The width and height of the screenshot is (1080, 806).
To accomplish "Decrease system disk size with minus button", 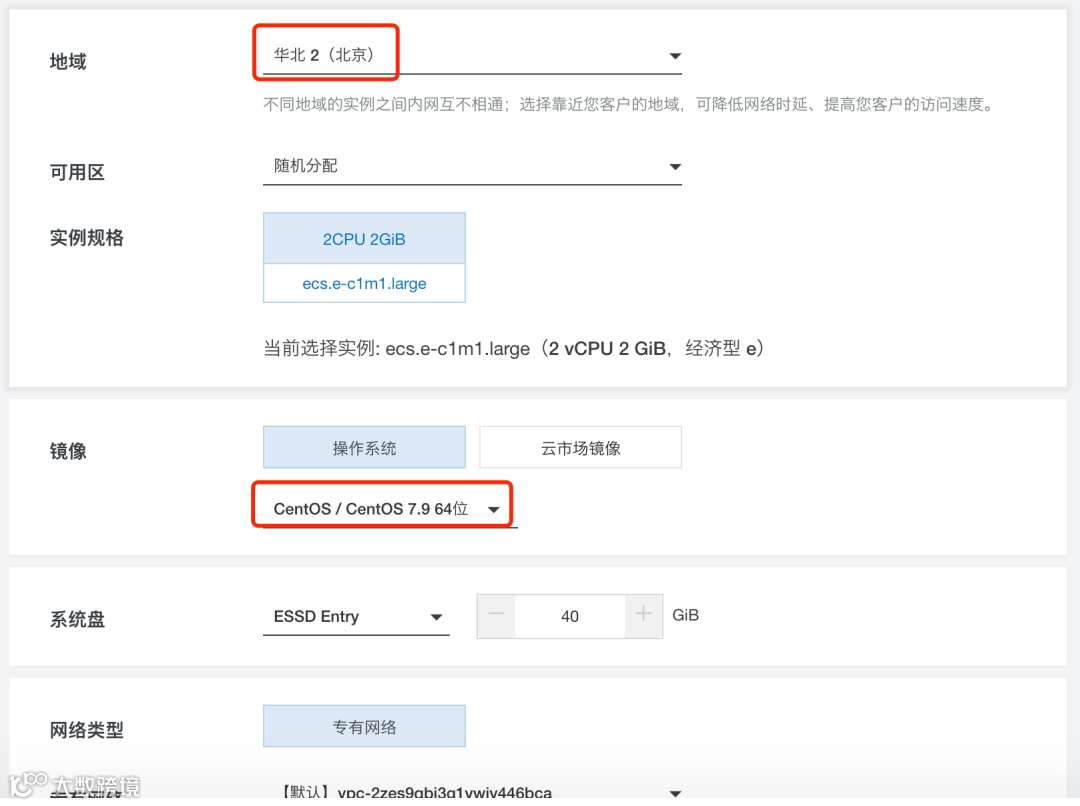I will point(497,616).
